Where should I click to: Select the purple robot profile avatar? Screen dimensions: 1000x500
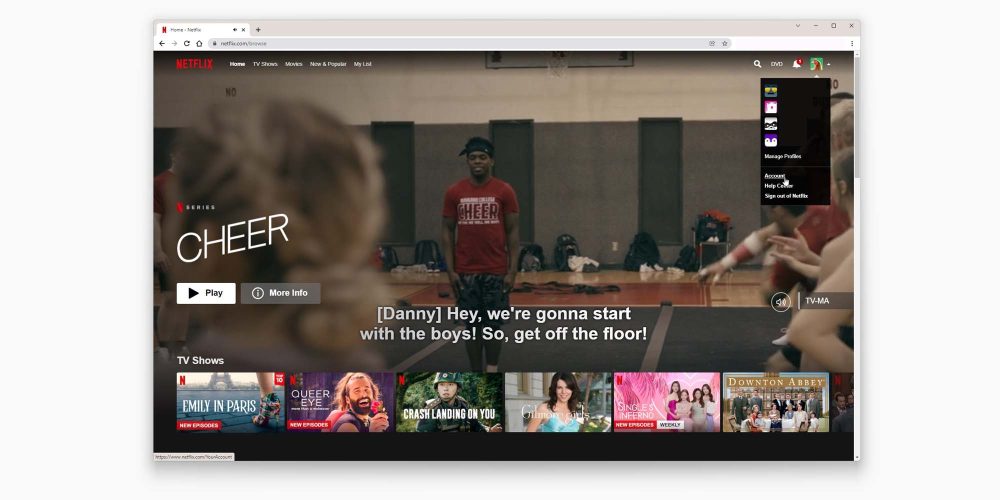pos(771,141)
